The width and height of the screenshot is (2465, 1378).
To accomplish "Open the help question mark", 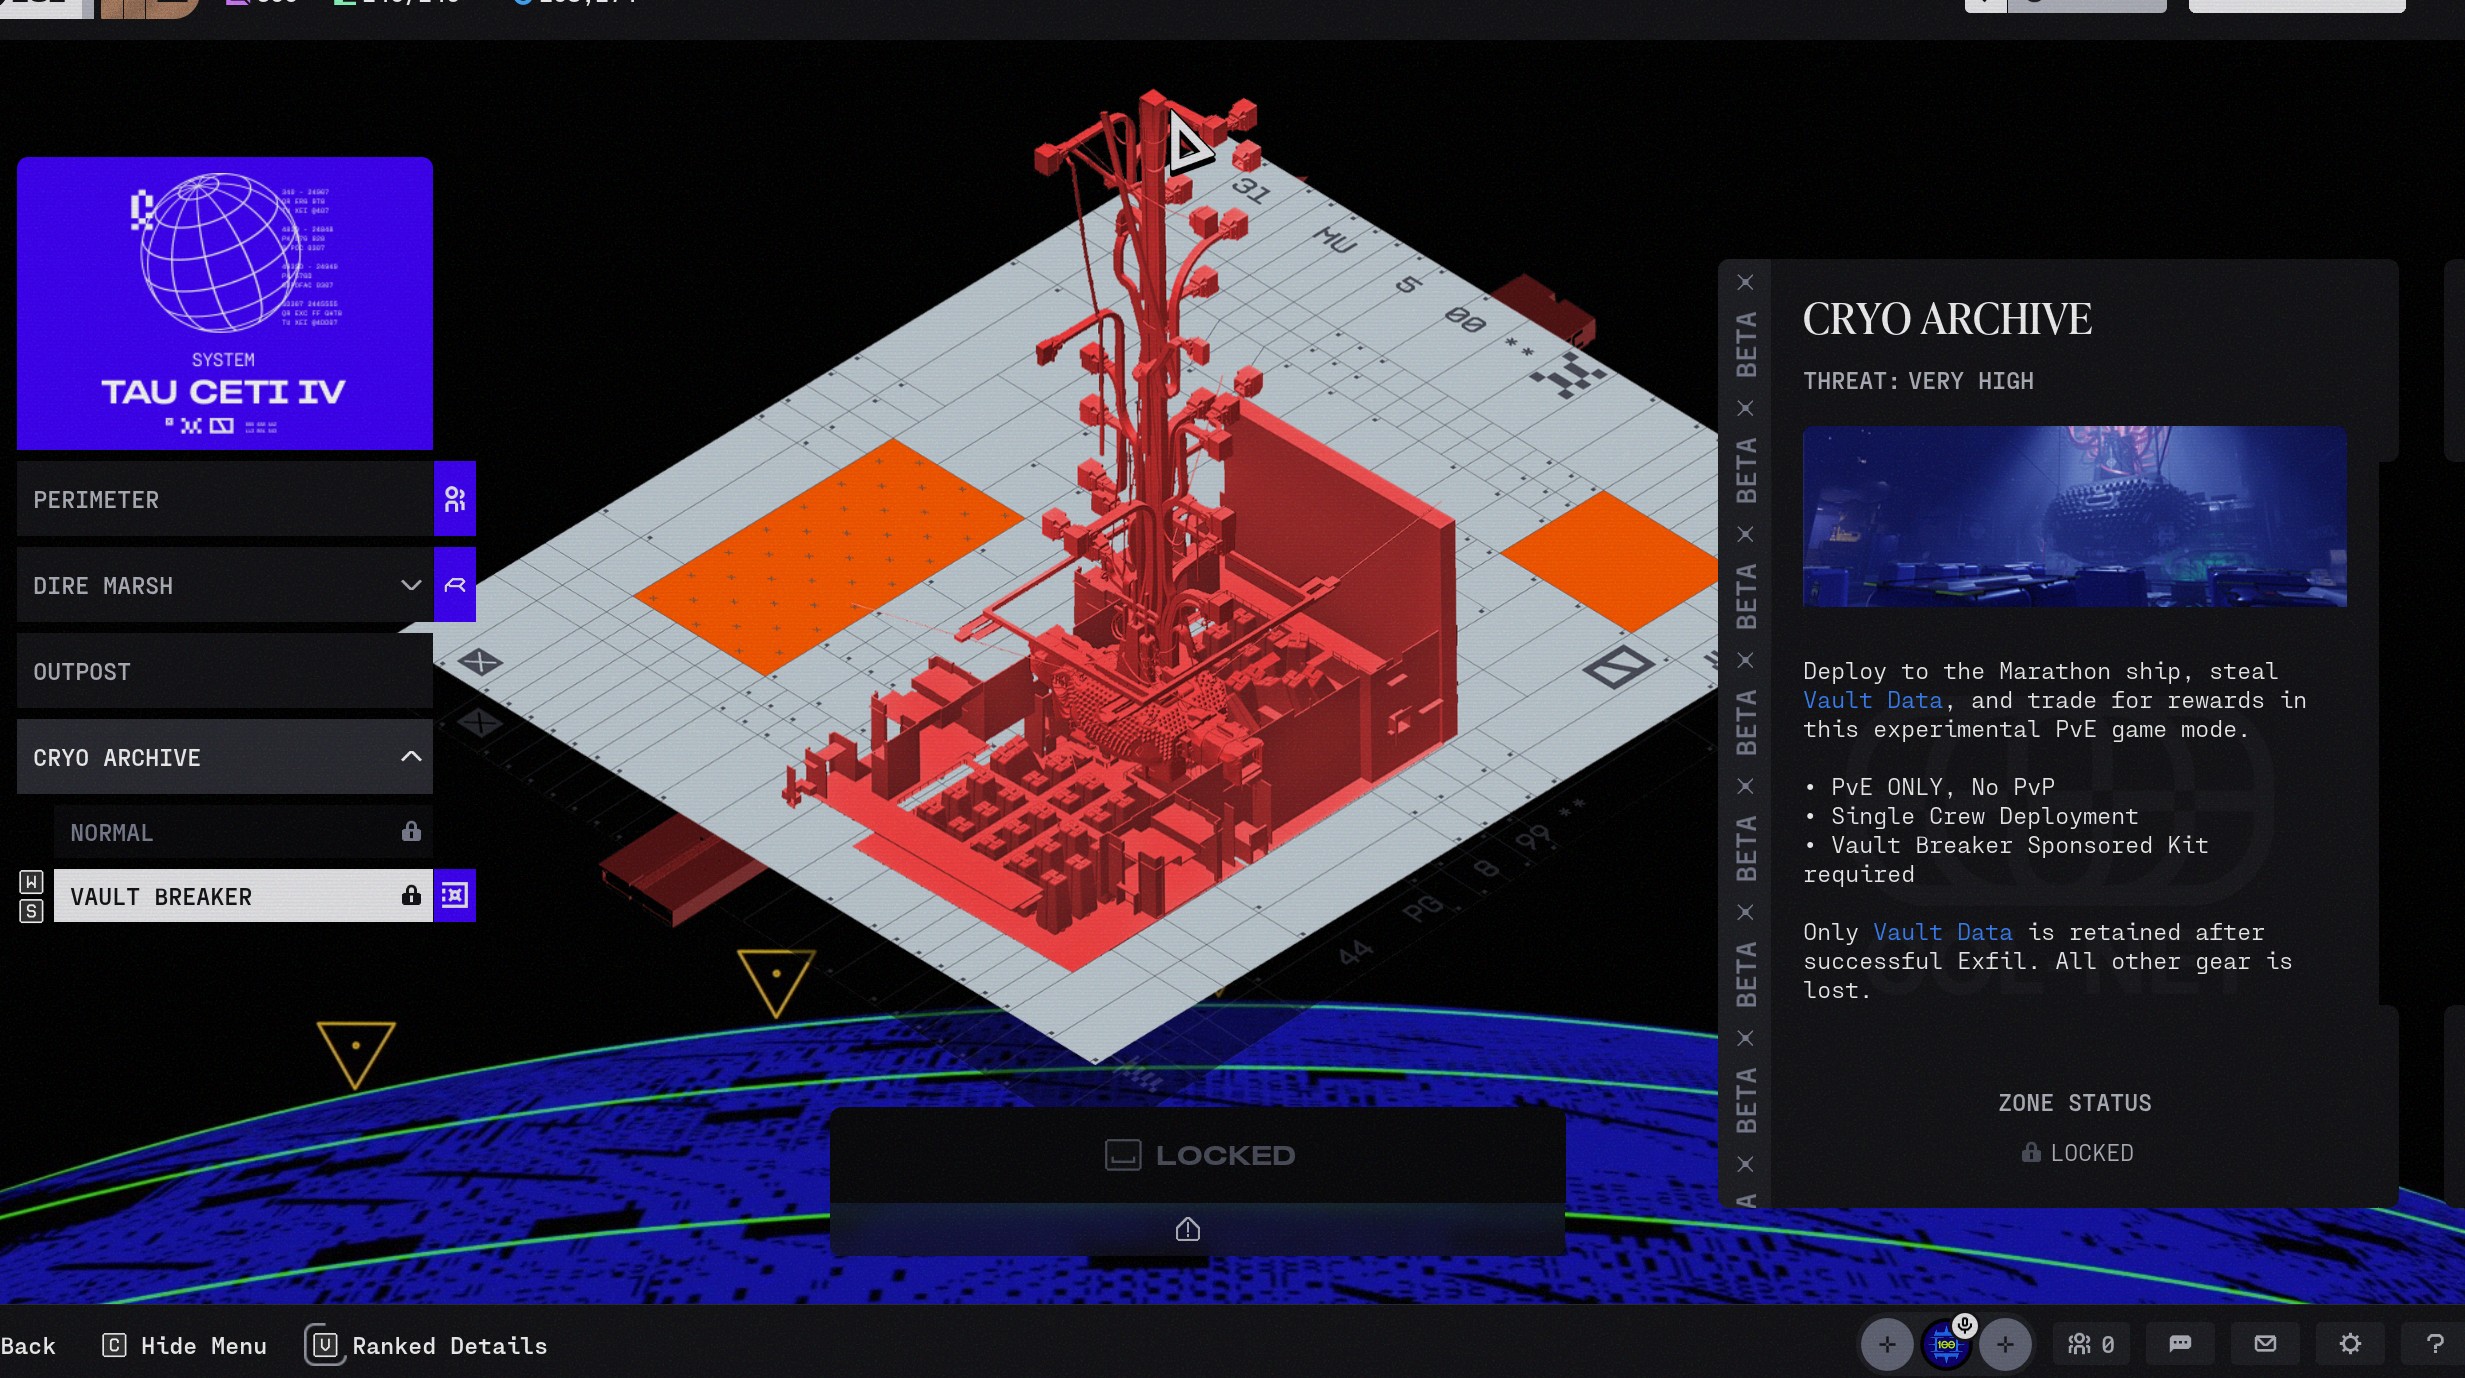I will (x=2435, y=1344).
